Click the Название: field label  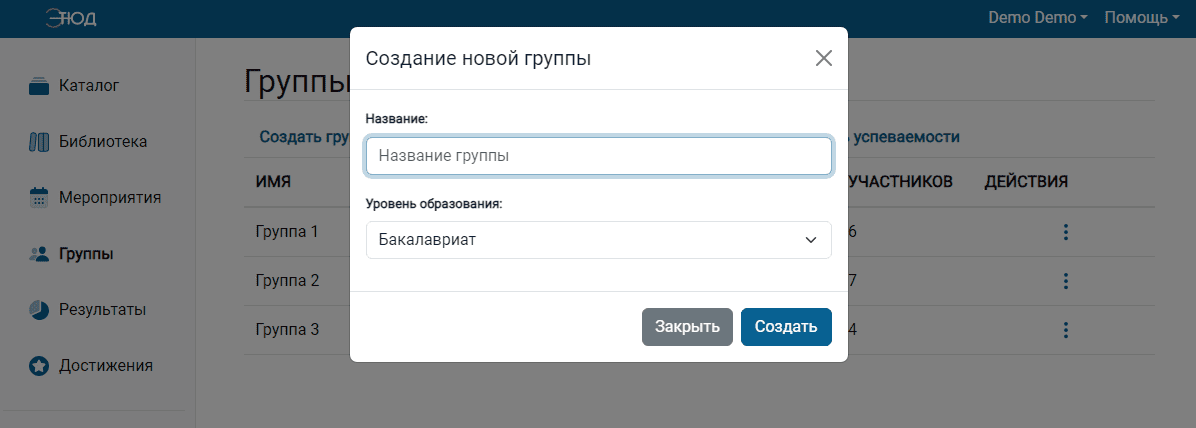pos(397,119)
